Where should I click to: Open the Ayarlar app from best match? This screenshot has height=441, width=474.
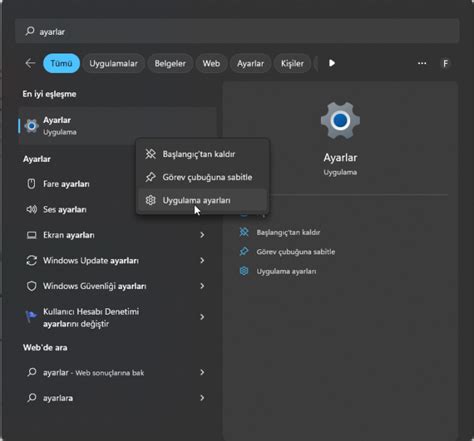coord(117,126)
